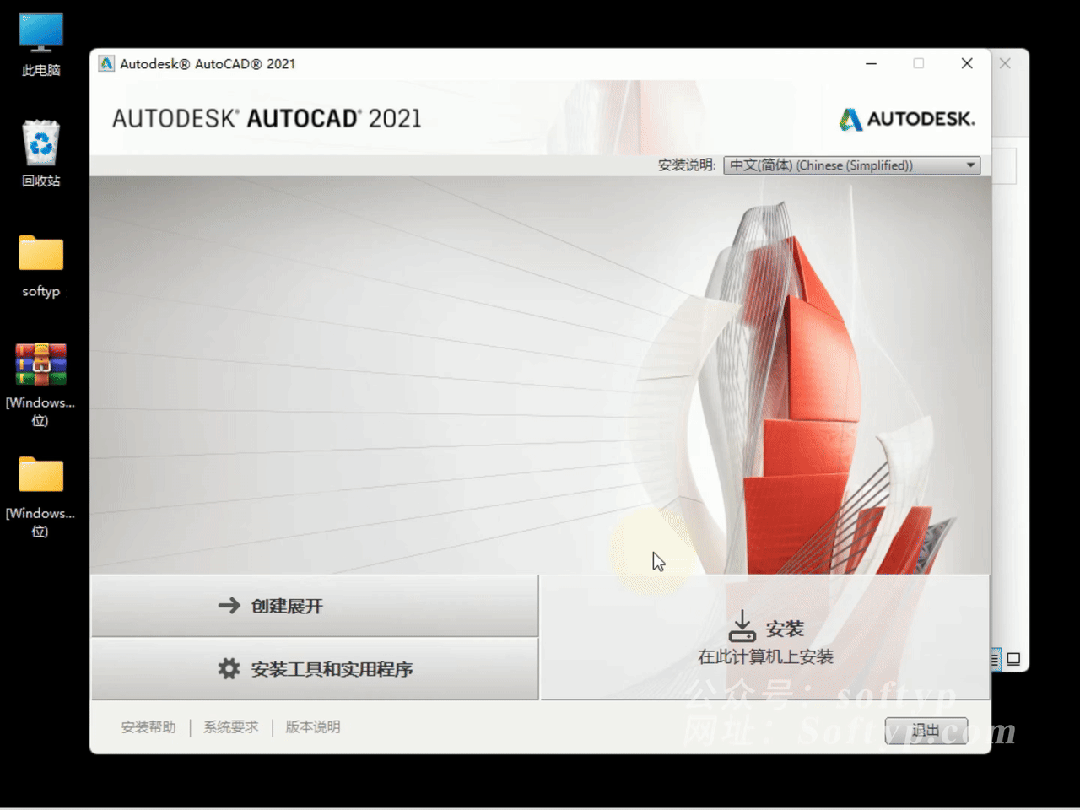The width and height of the screenshot is (1080, 810).
Task: Open the 安装帮助 link
Action: coord(148,727)
